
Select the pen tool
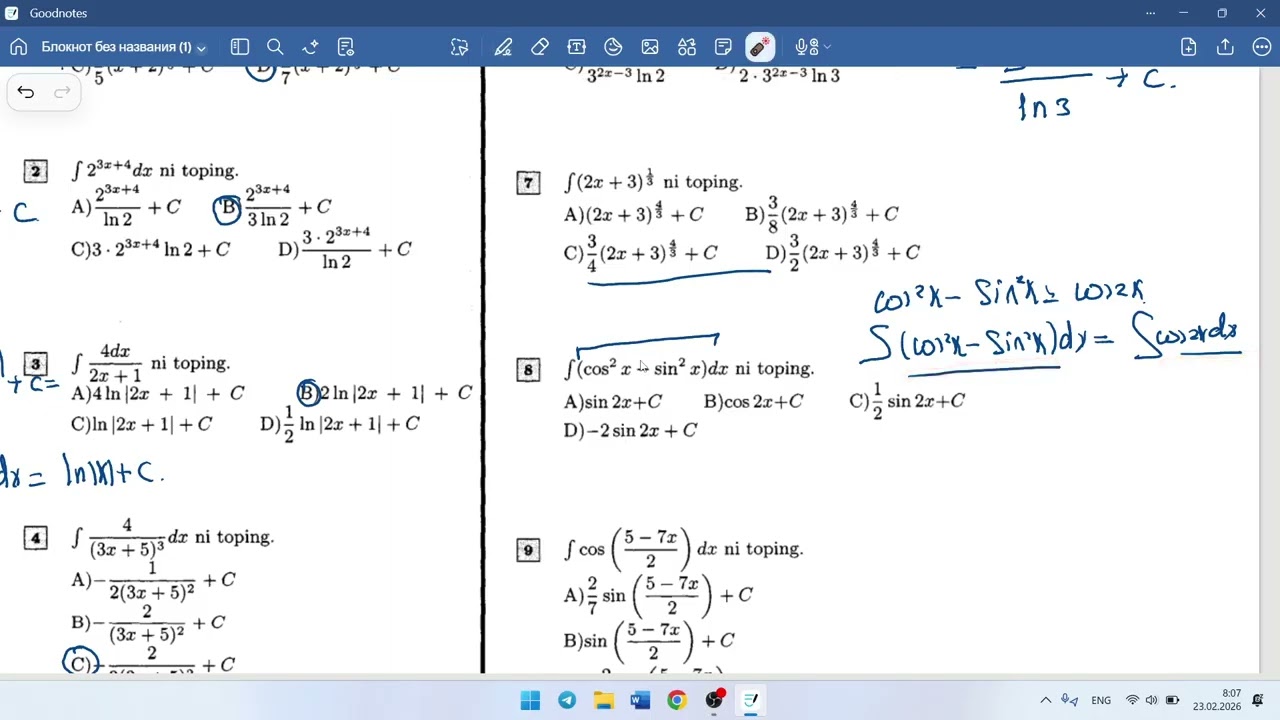(x=503, y=47)
